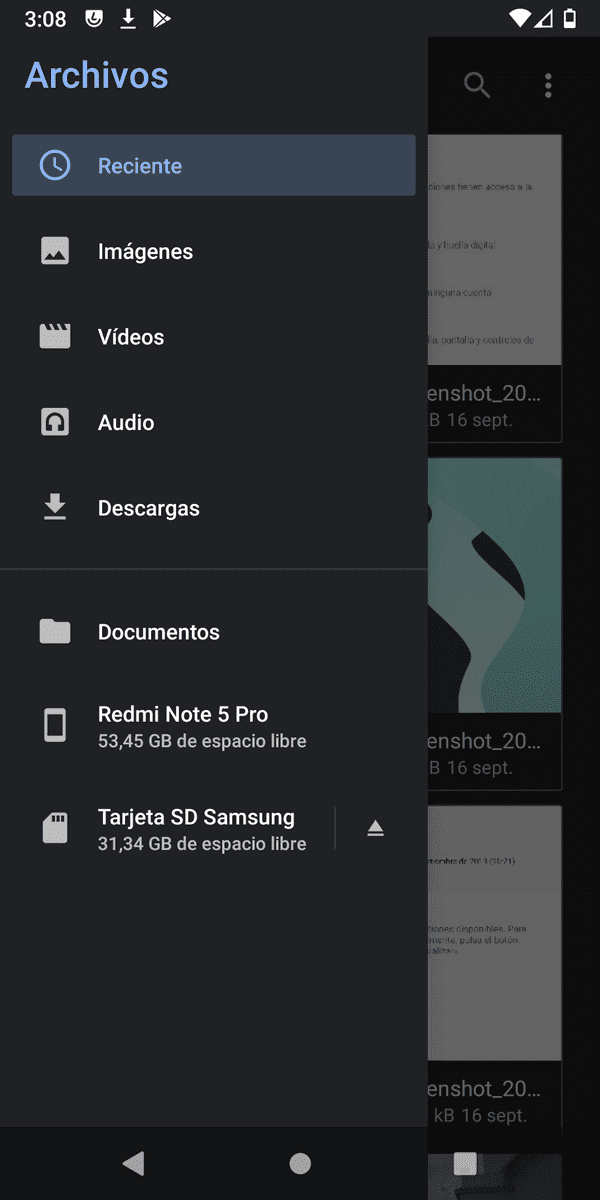
Task: Click '31,34 GB de espacio libre' text
Action: click(202, 844)
